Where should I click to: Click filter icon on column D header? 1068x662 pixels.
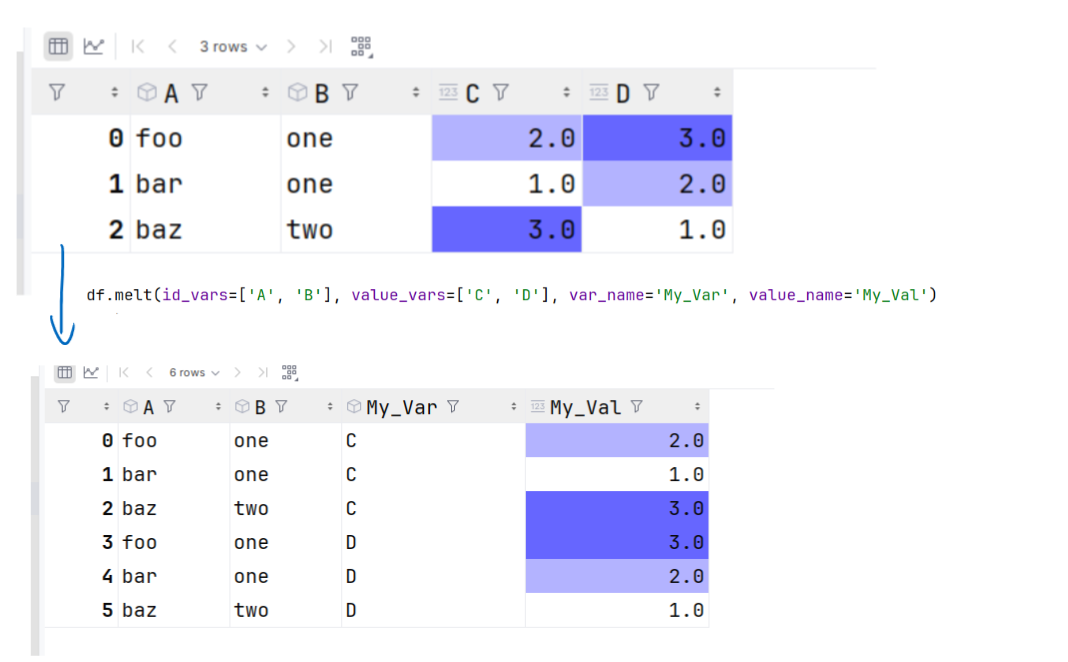[x=651, y=93]
